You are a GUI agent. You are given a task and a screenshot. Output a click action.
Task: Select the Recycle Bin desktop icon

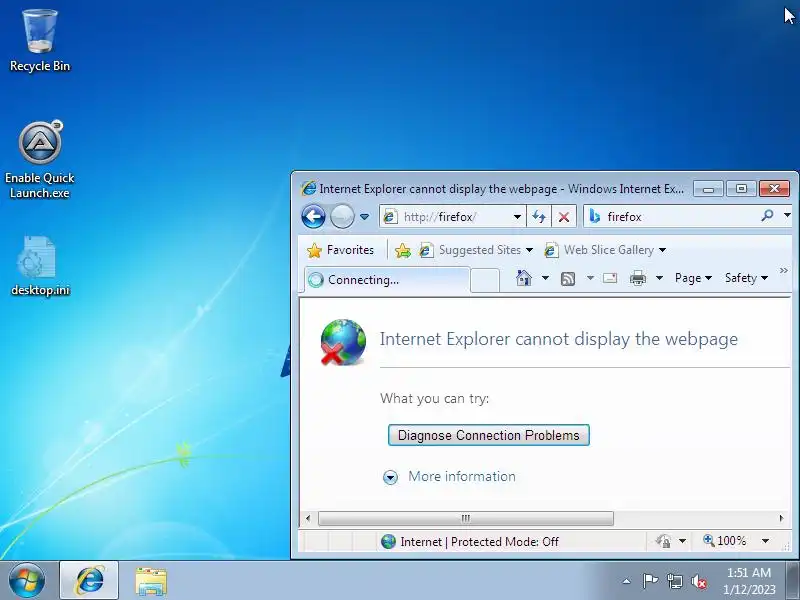point(40,41)
